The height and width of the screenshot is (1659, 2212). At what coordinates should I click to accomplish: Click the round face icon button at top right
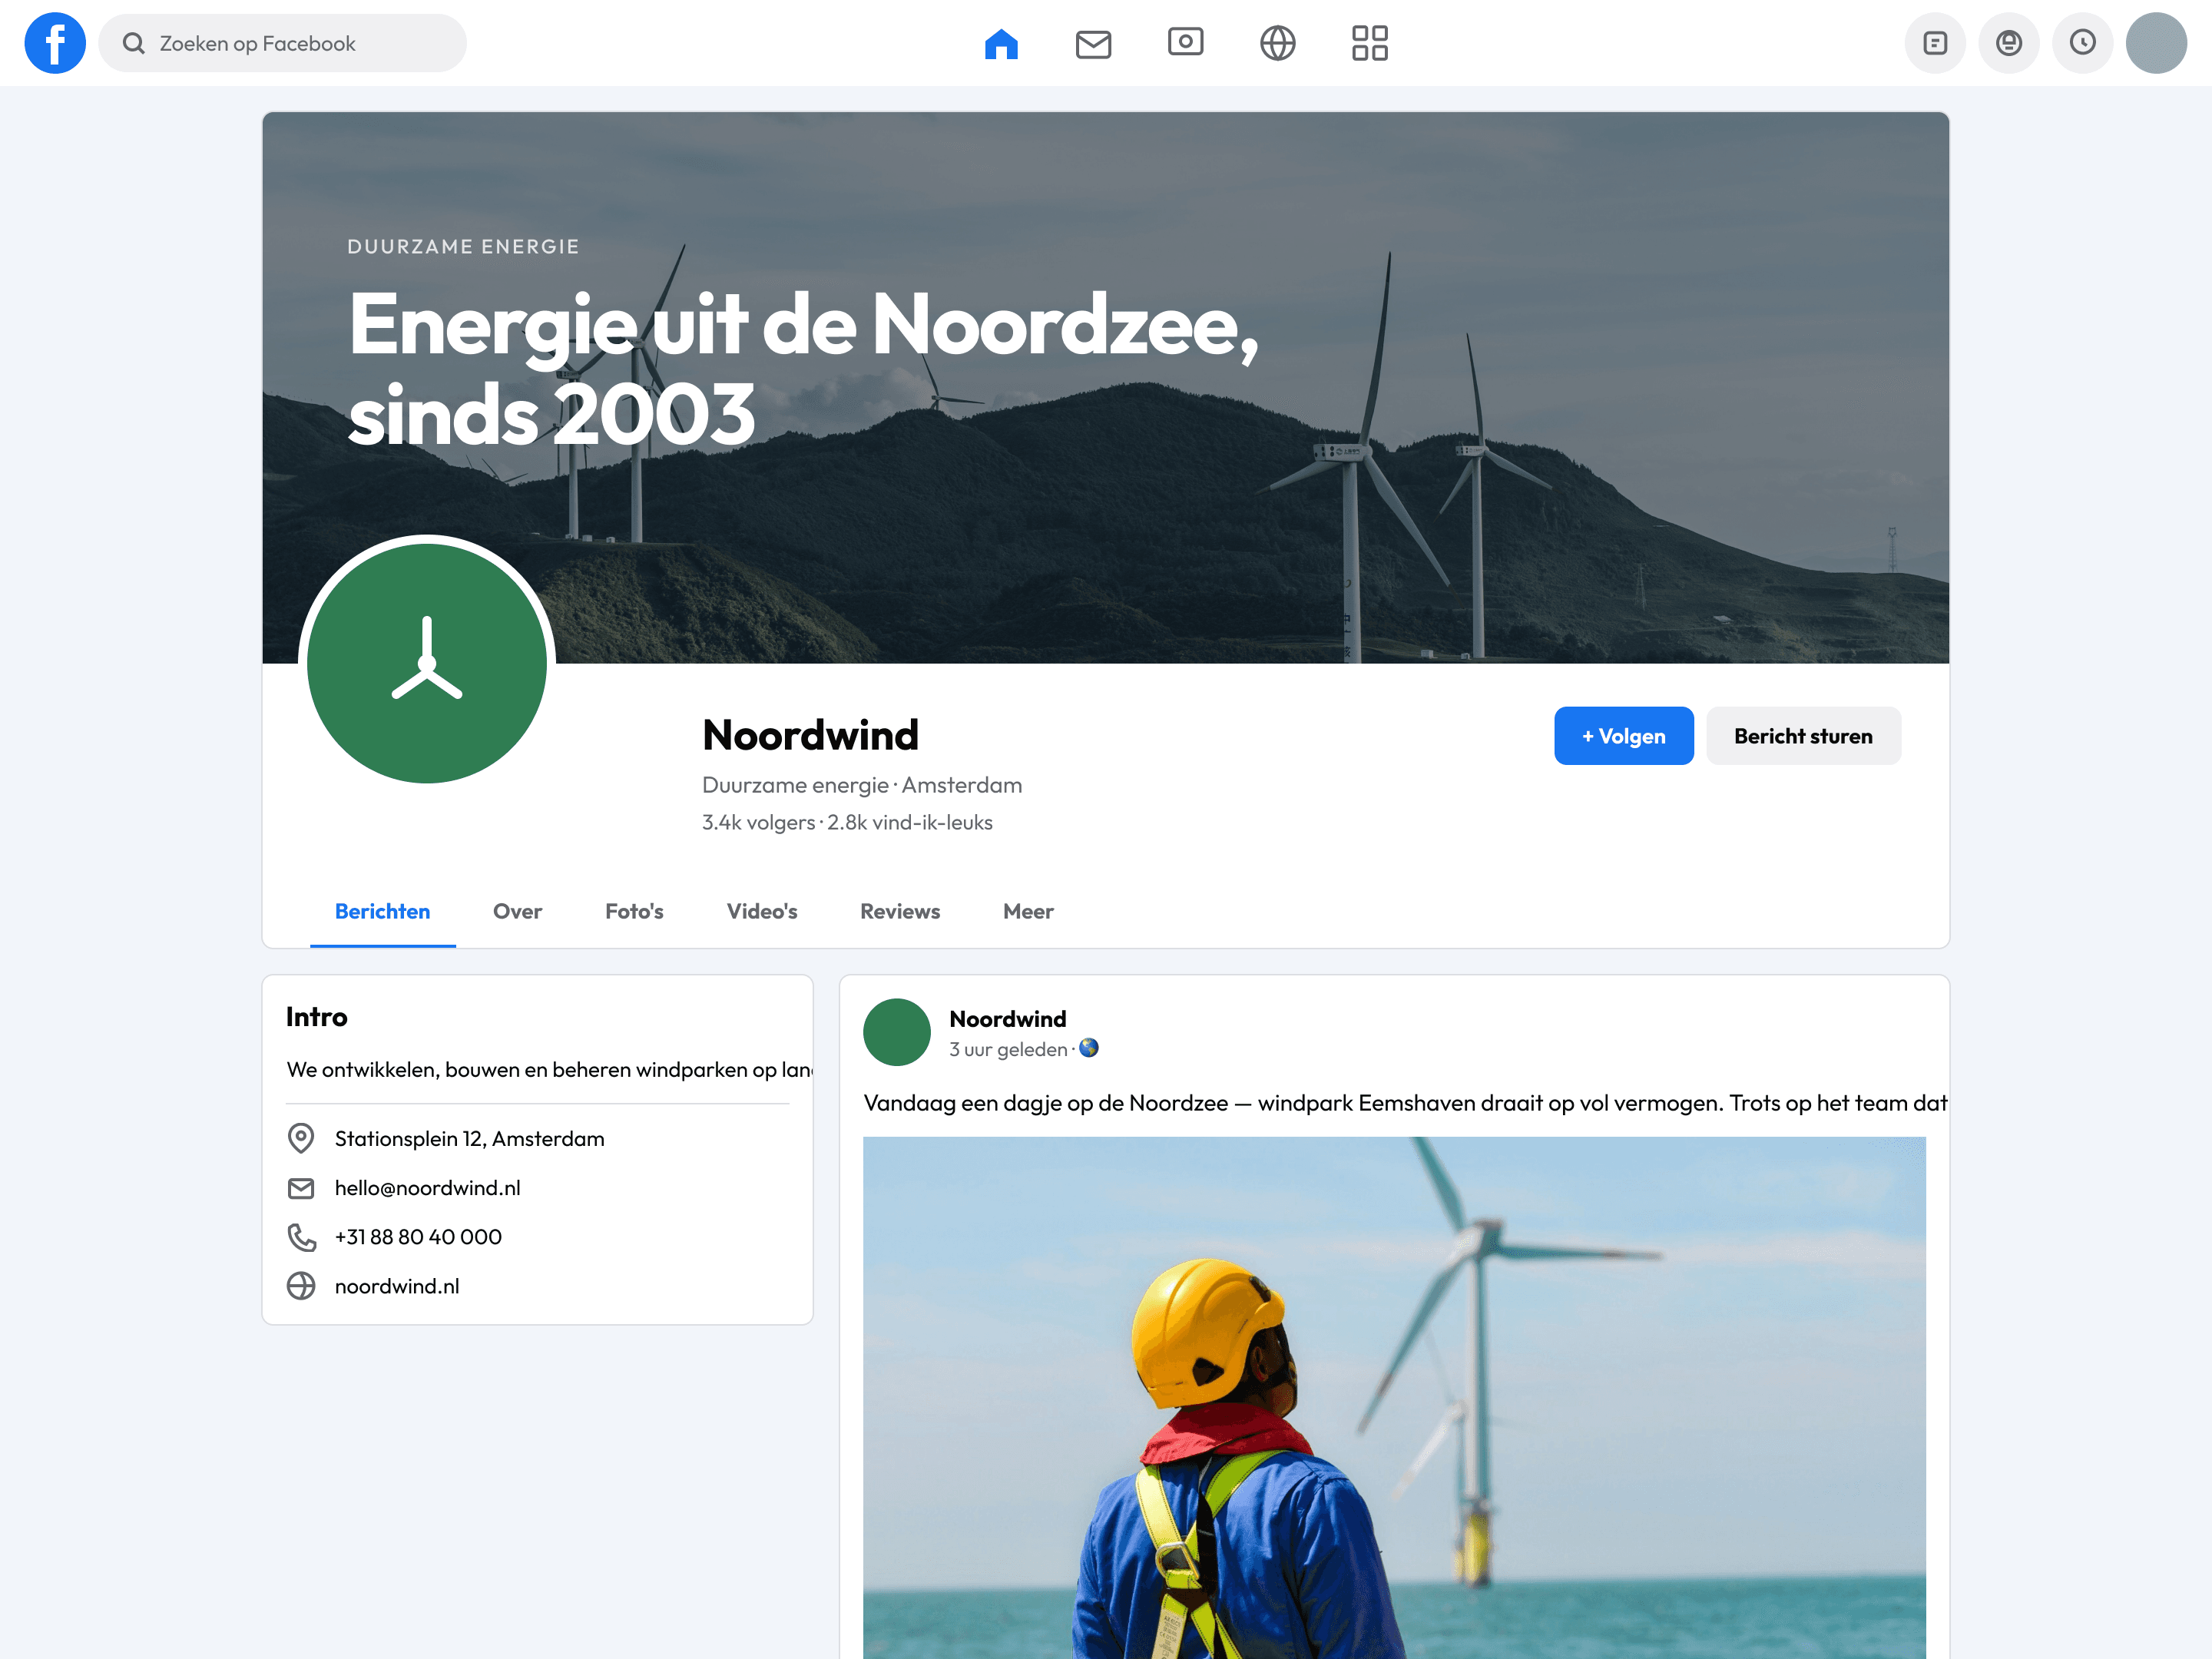pos(2009,43)
